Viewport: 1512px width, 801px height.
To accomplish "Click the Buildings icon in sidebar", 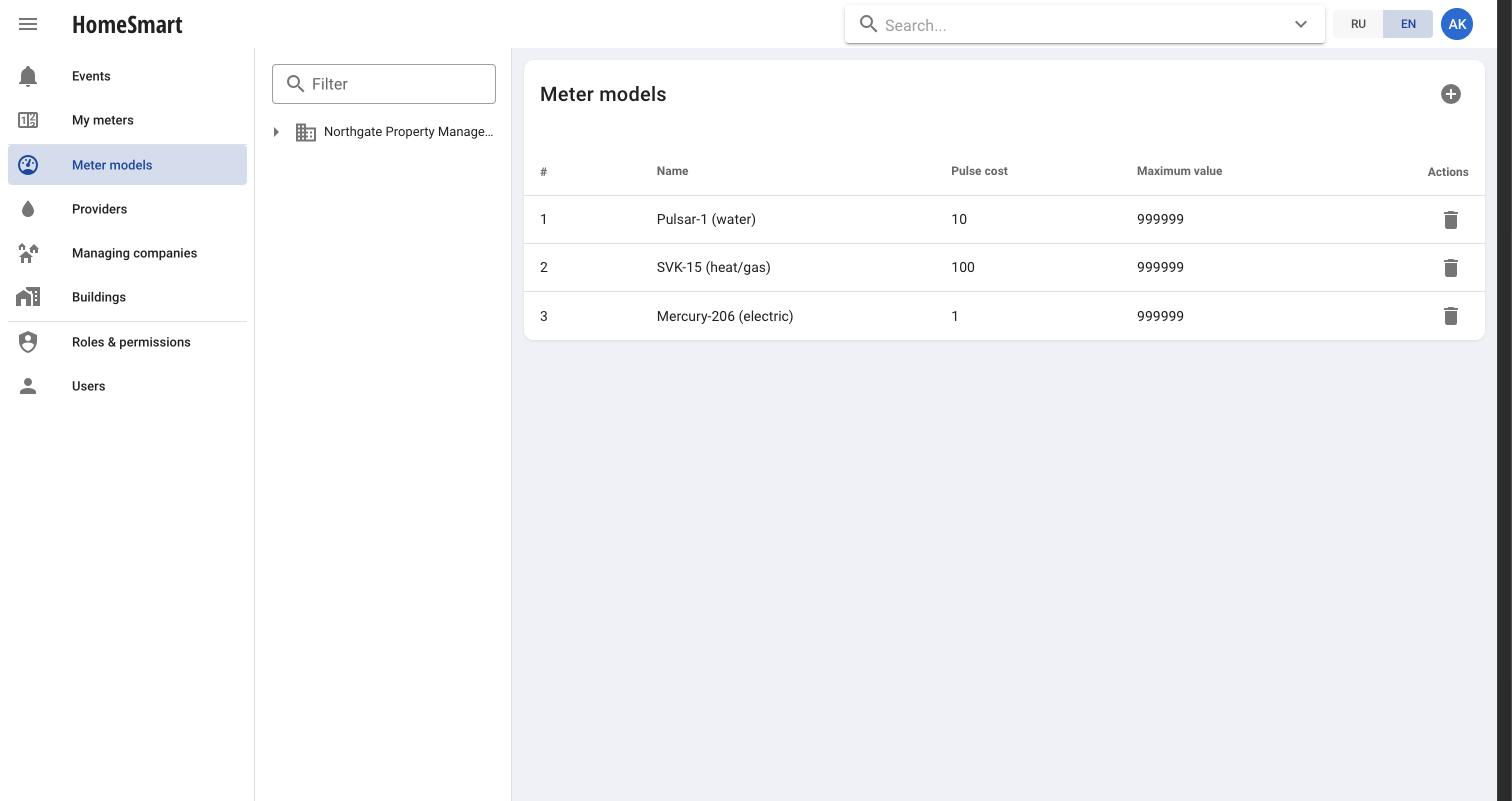I will (x=28, y=297).
